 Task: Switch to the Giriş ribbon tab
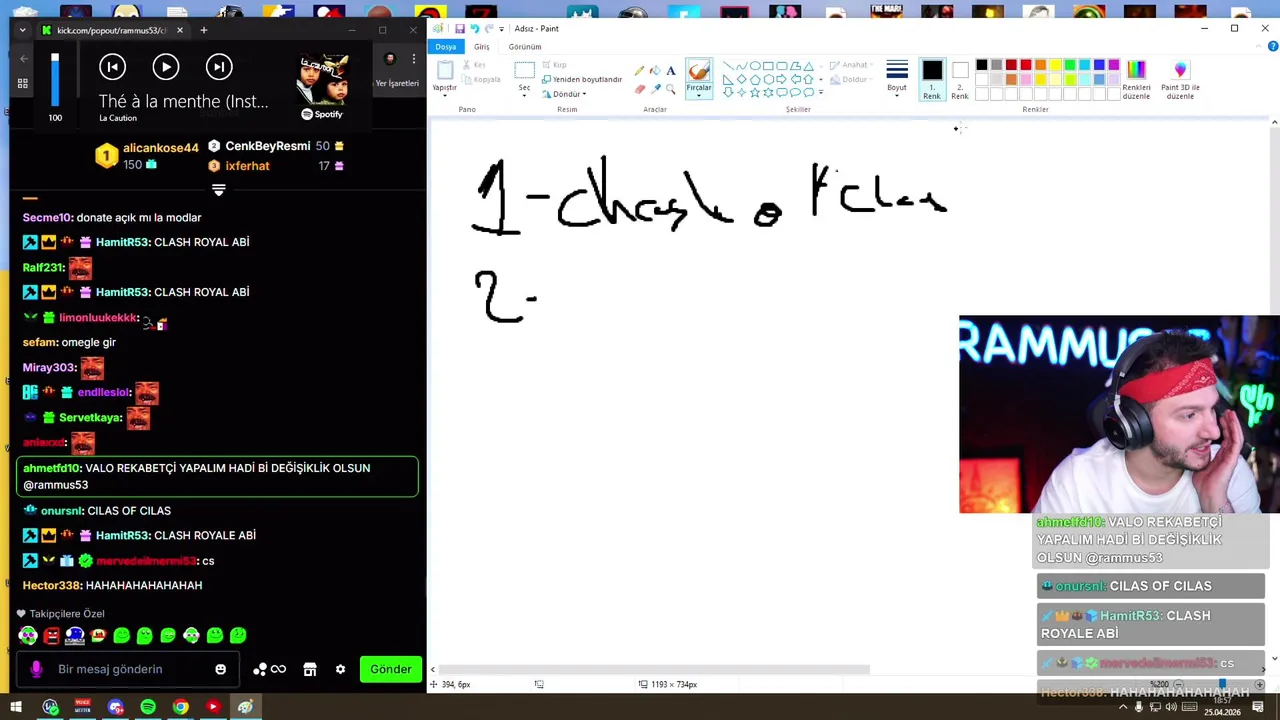coord(481,47)
